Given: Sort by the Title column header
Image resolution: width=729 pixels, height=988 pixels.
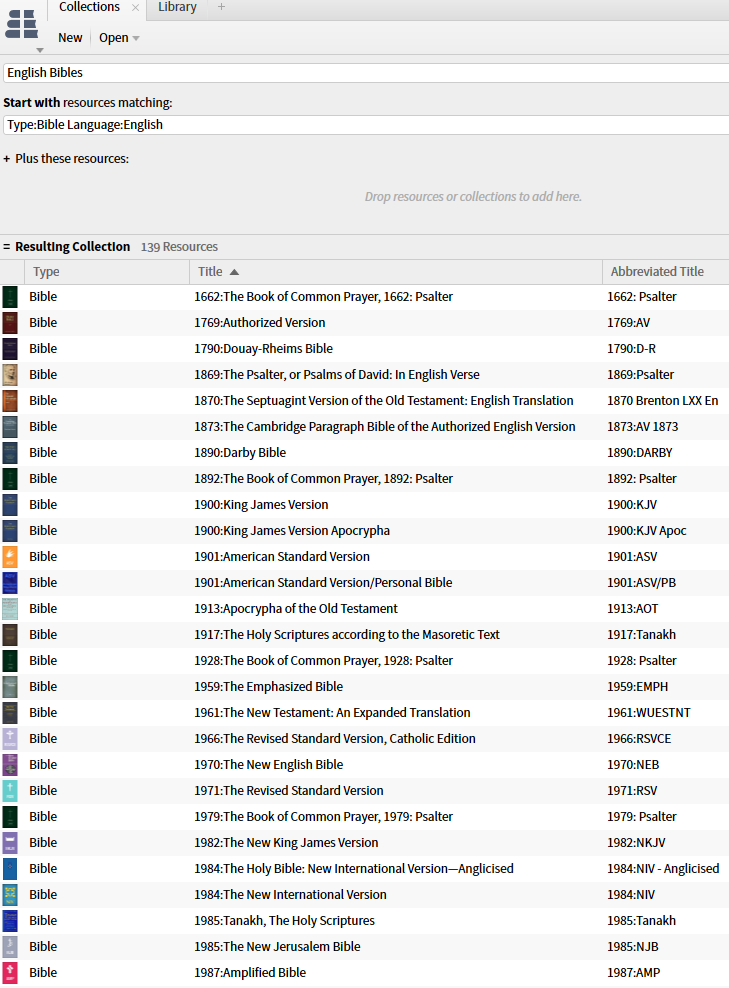Looking at the screenshot, I should coord(396,272).
